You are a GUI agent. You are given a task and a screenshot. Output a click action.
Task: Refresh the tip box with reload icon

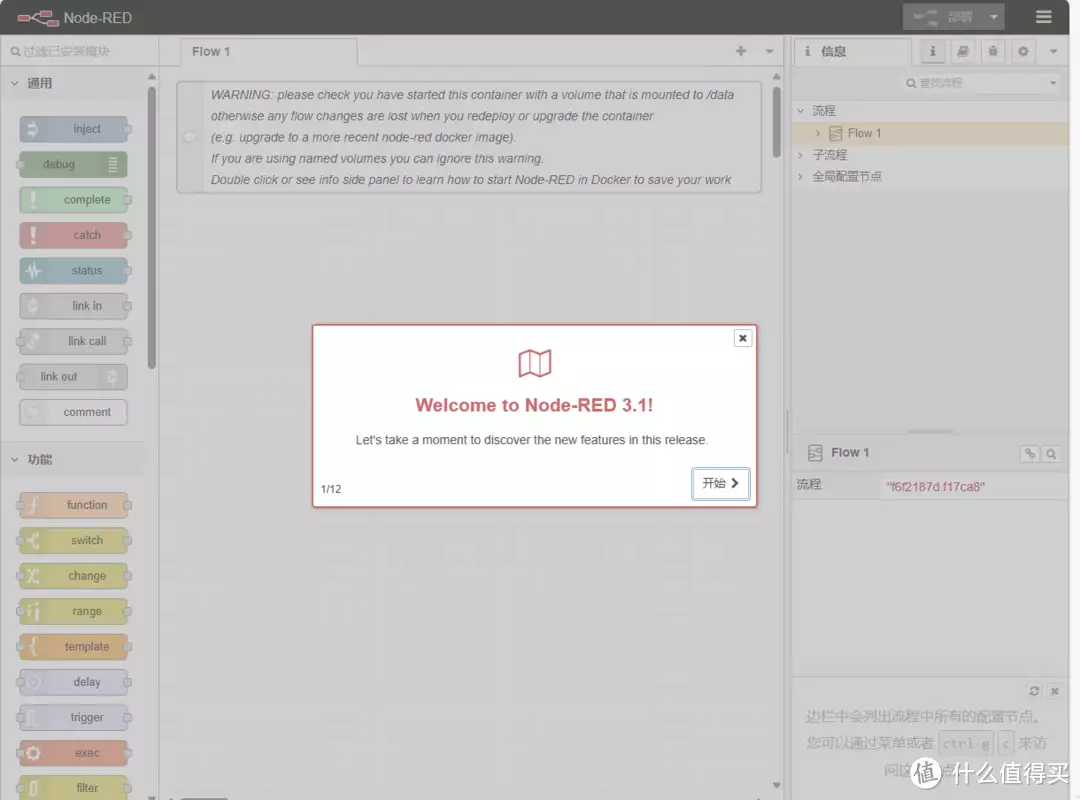click(x=1034, y=690)
